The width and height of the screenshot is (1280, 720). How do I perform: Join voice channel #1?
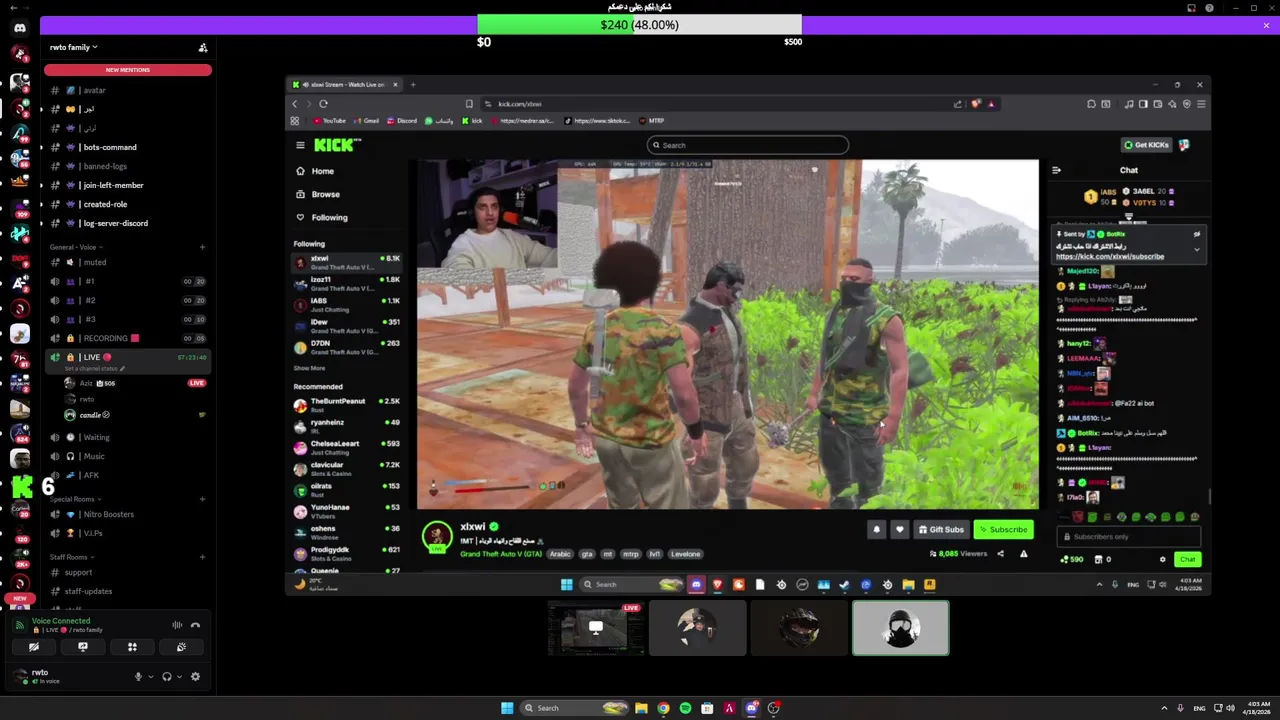128,281
